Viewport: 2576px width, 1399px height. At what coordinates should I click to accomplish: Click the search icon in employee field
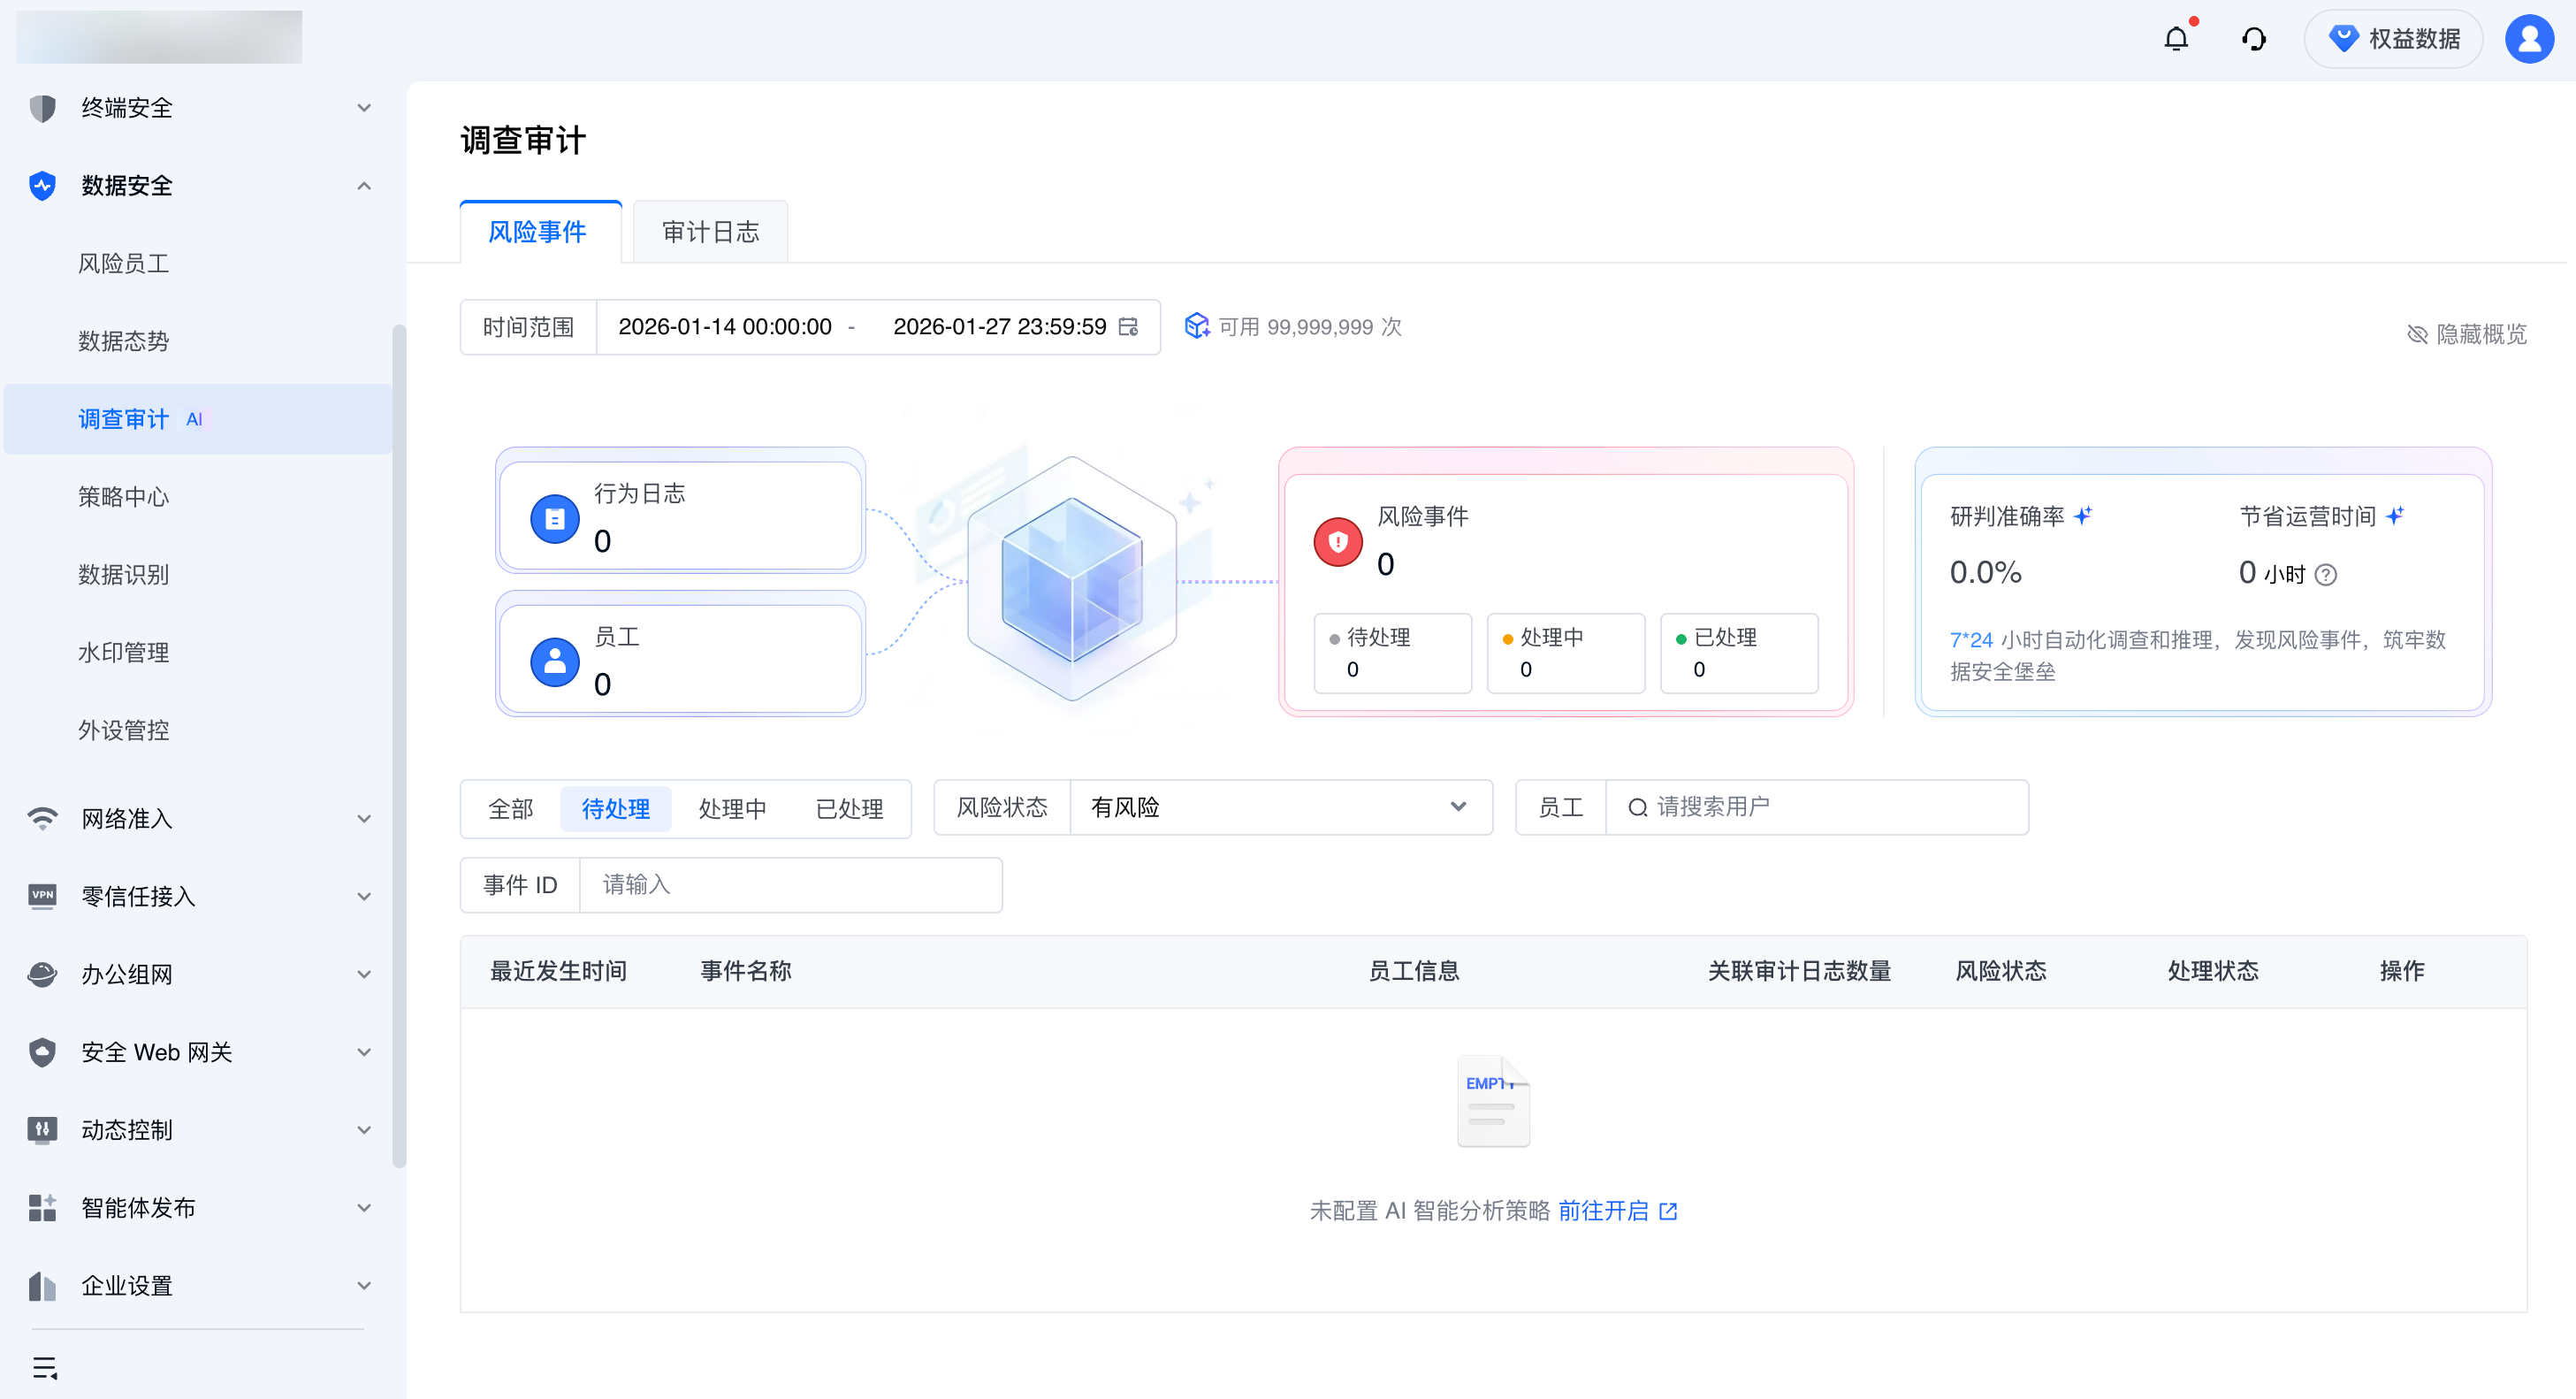(1638, 807)
